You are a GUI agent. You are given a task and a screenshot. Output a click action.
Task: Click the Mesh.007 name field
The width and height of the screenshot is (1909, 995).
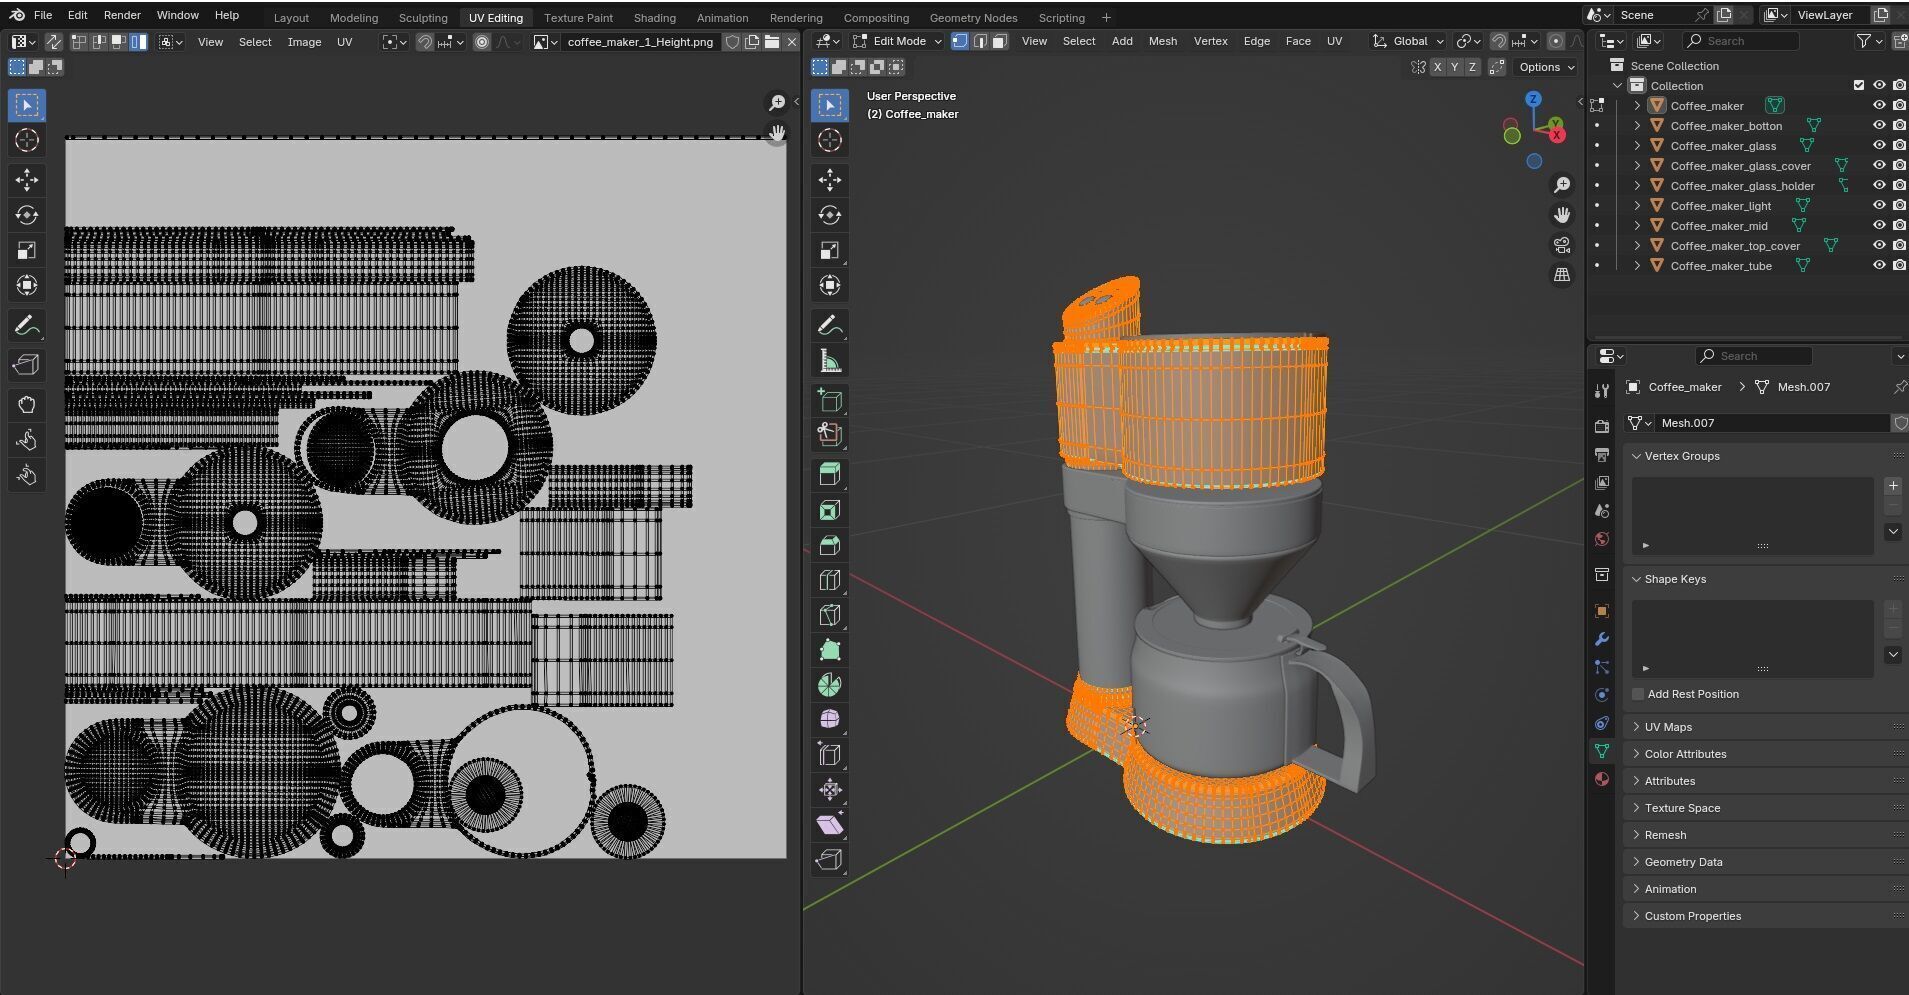(1772, 423)
